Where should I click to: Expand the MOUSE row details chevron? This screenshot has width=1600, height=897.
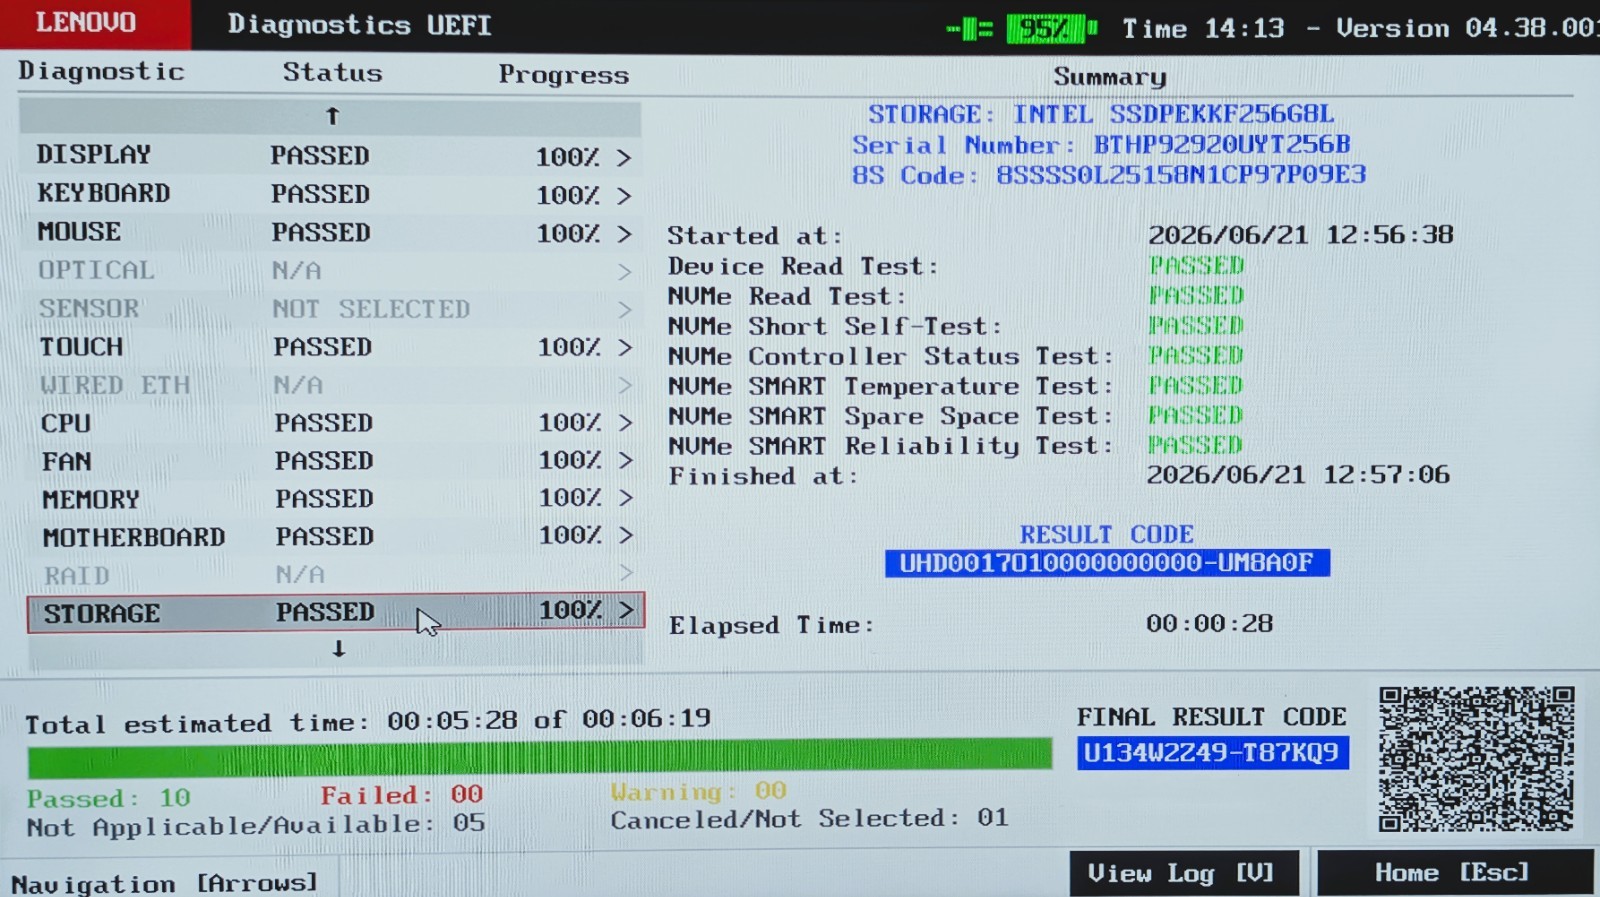pyautogui.click(x=624, y=233)
